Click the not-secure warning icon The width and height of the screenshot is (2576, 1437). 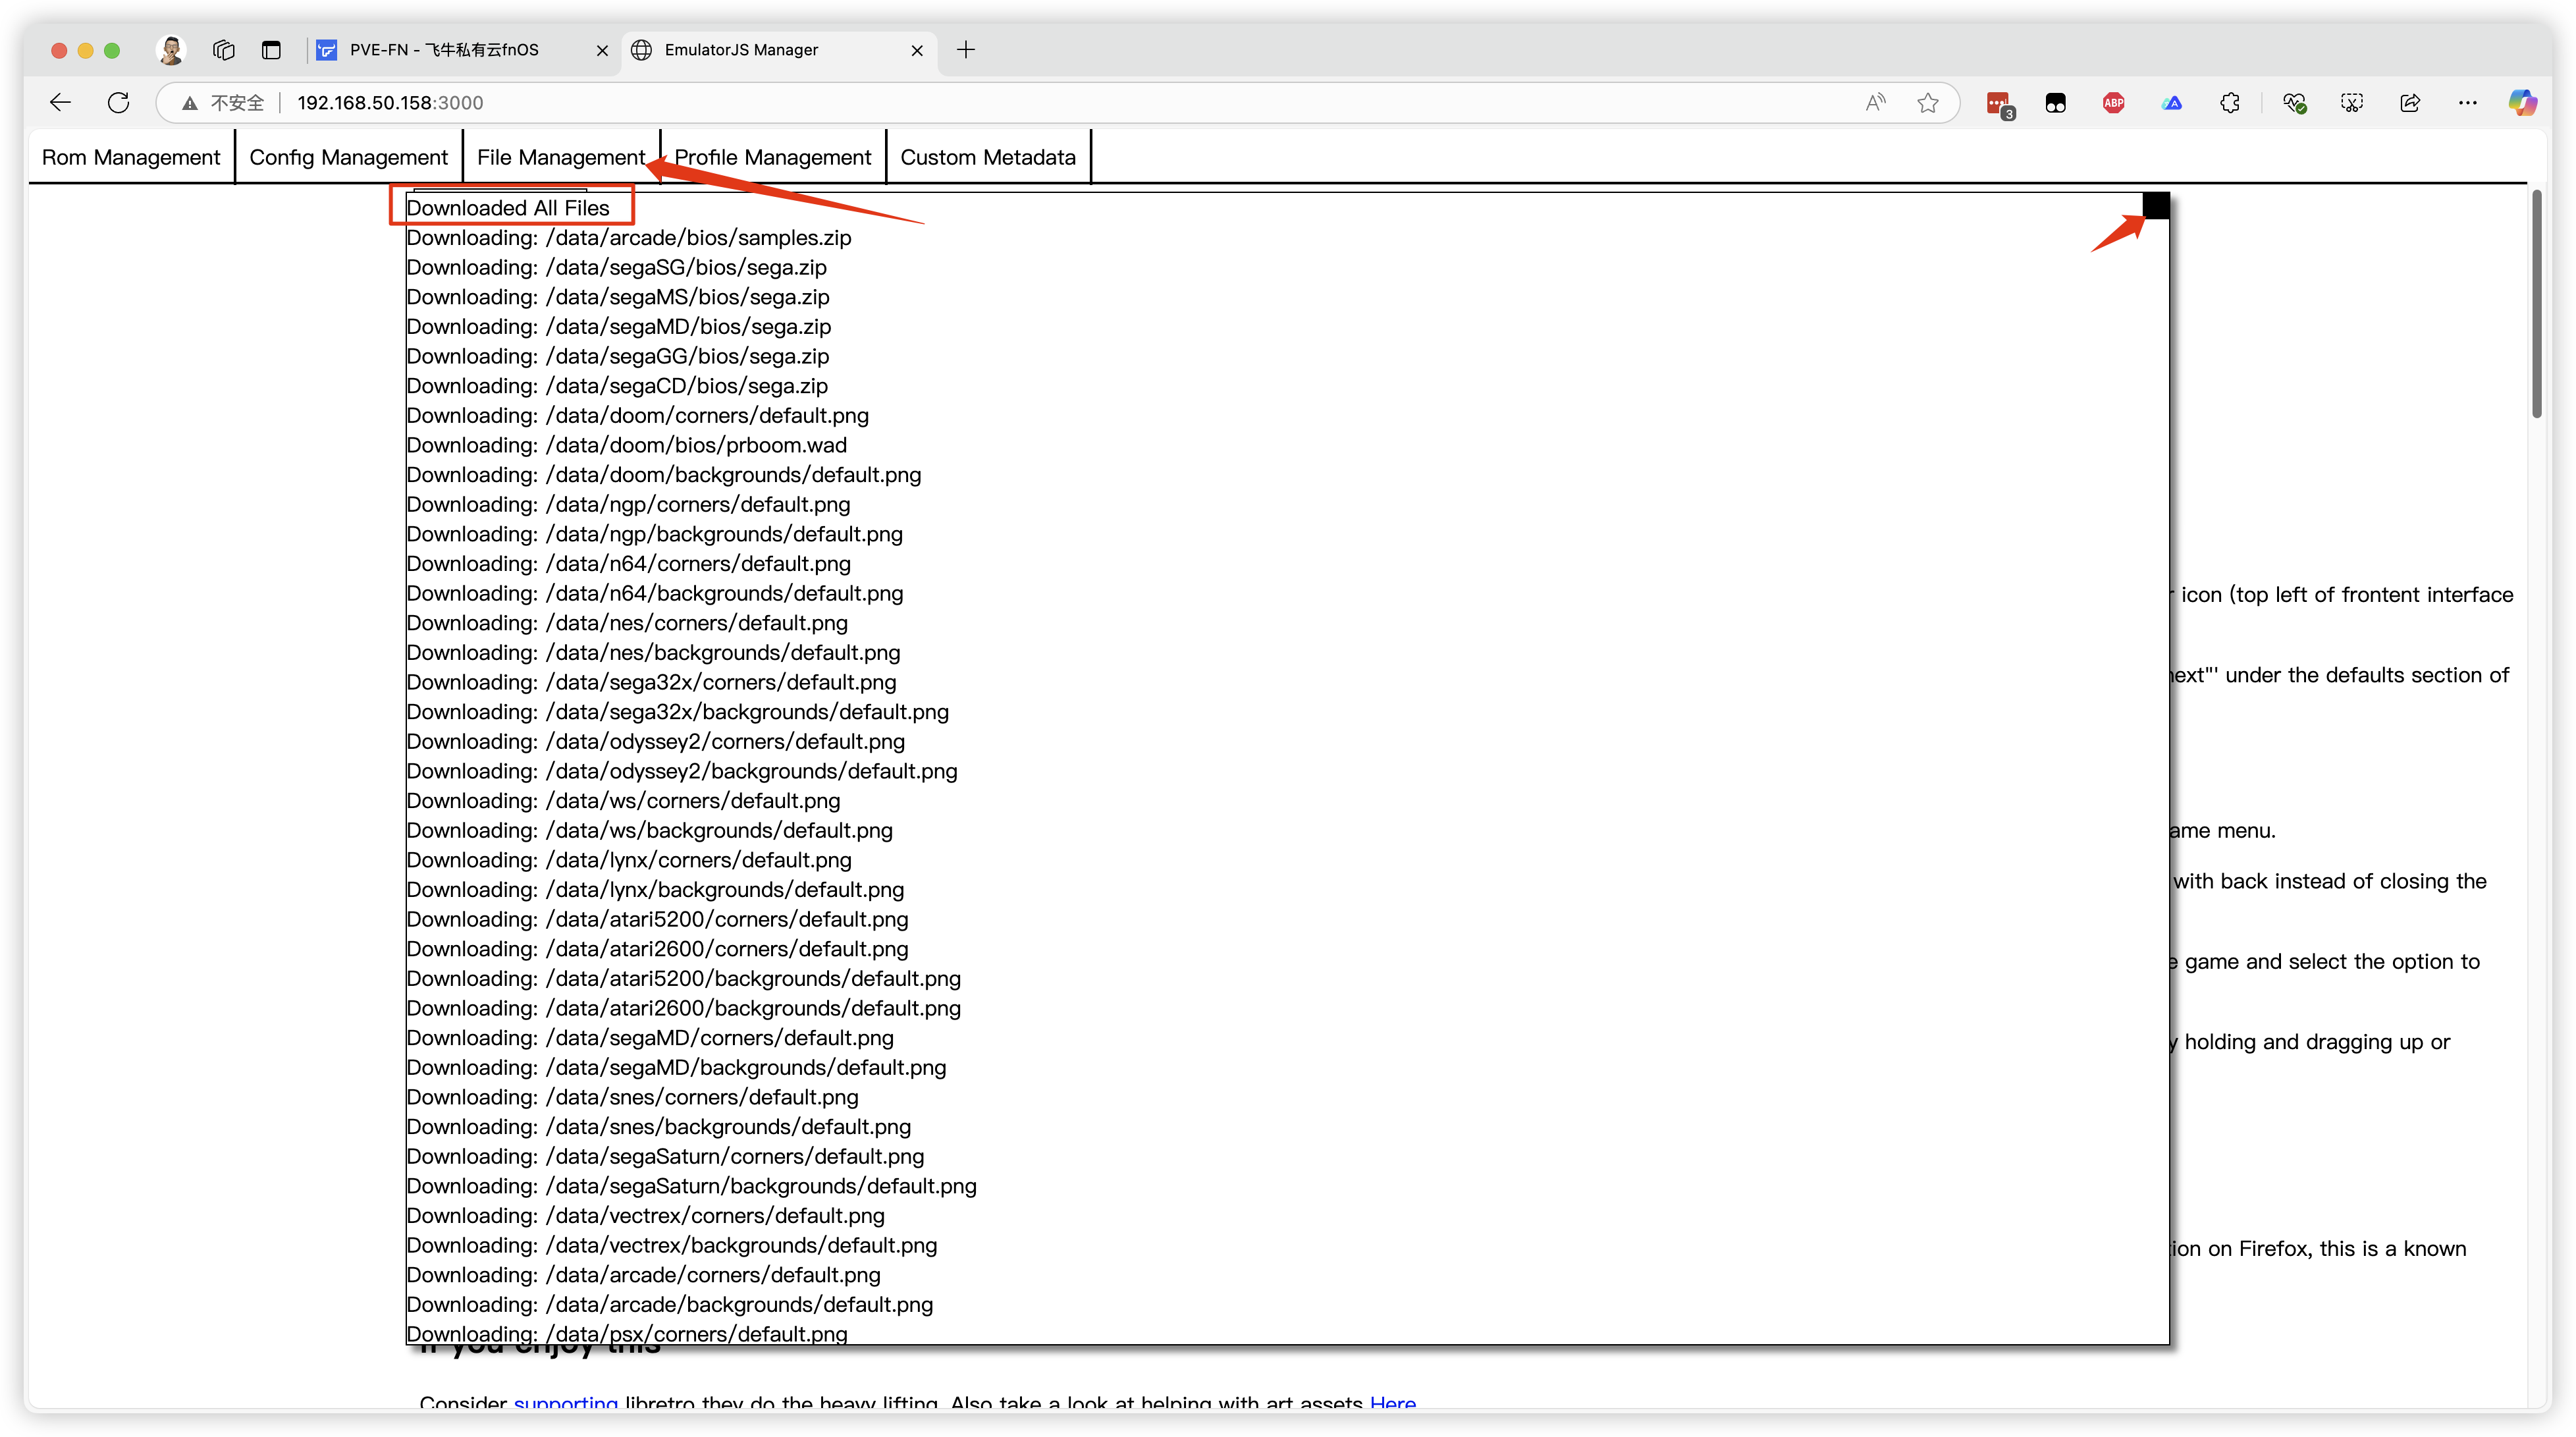tap(189, 103)
